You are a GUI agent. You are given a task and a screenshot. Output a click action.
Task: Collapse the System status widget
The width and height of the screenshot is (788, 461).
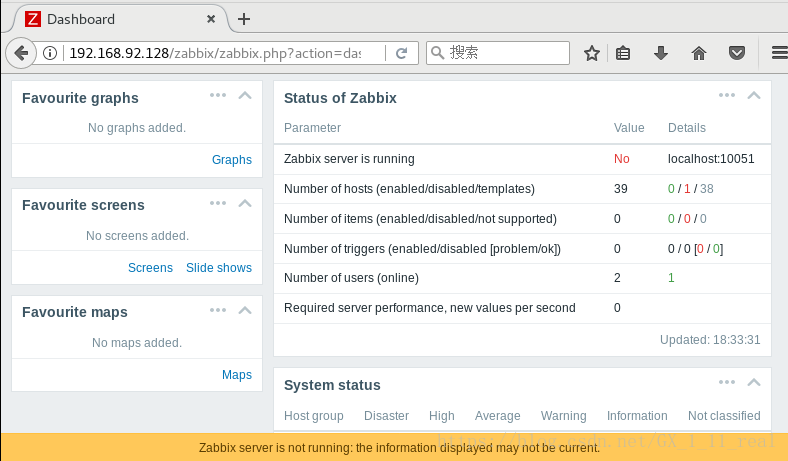point(754,382)
